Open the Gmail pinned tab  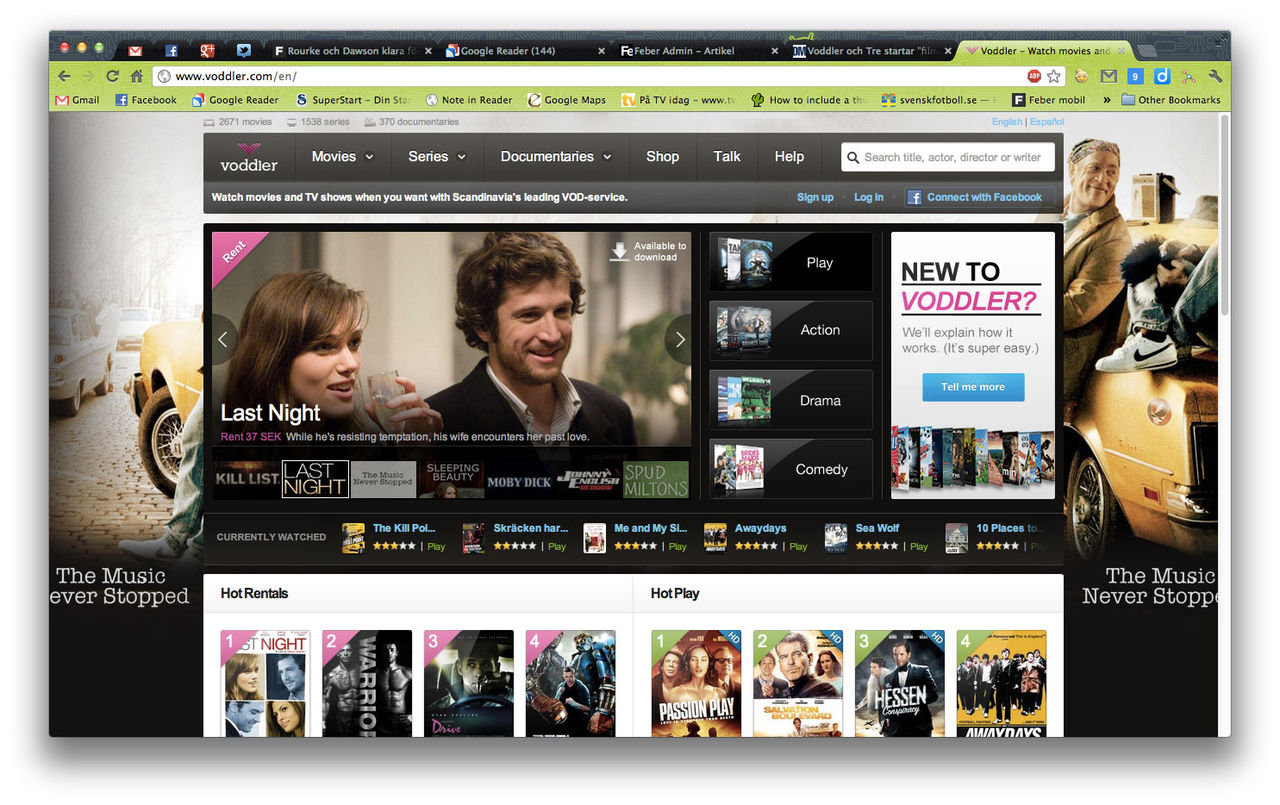[135, 50]
